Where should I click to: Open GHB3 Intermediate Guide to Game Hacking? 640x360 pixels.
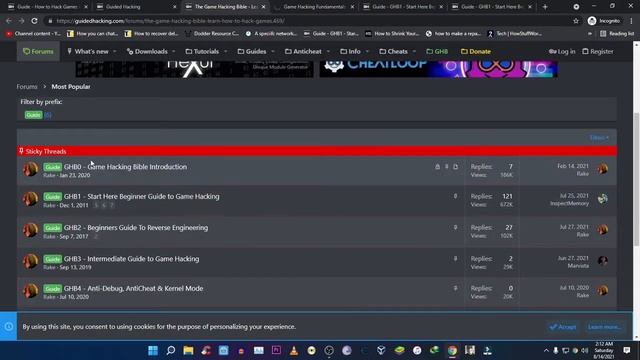click(131, 258)
